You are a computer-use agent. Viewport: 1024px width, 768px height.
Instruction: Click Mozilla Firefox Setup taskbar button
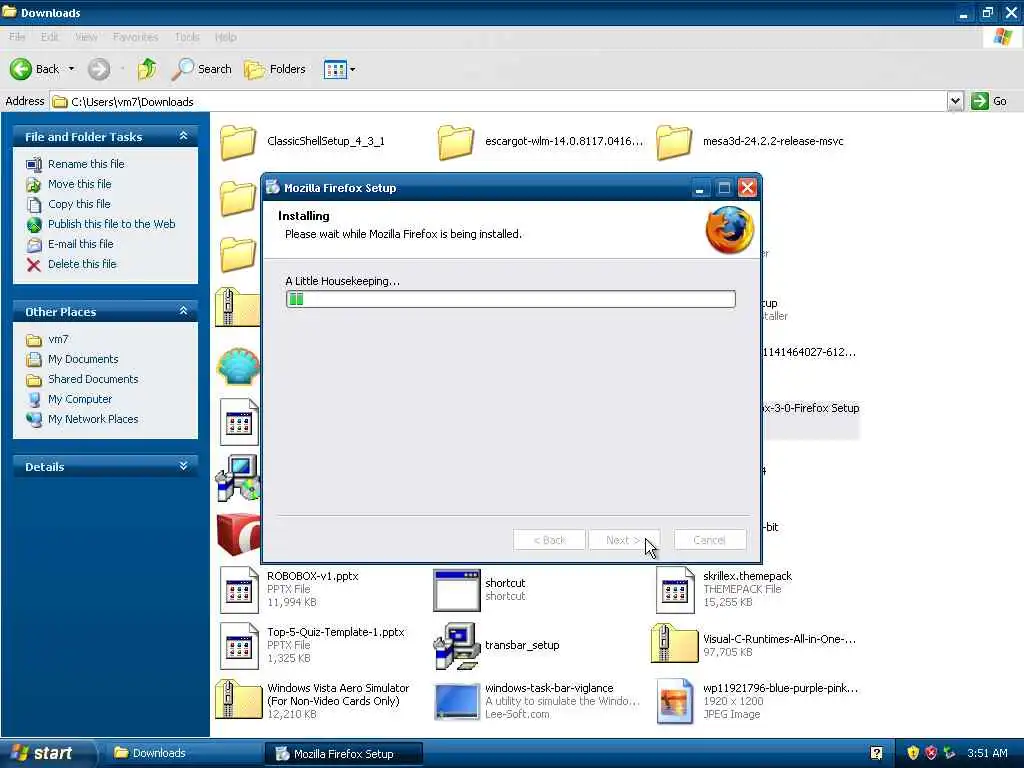(x=343, y=754)
